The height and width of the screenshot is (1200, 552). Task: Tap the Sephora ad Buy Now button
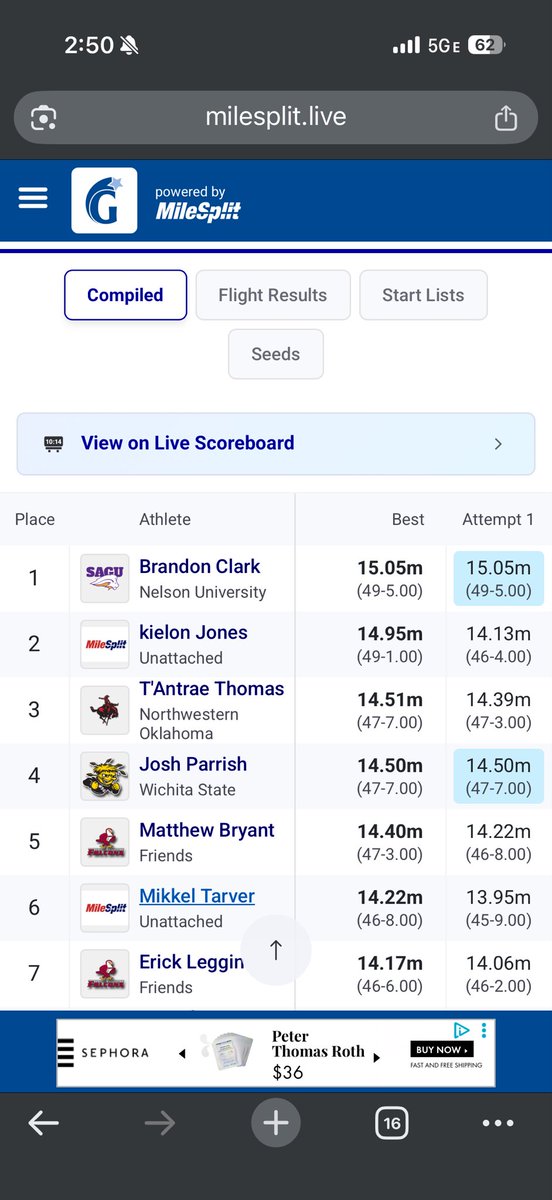tap(441, 1049)
